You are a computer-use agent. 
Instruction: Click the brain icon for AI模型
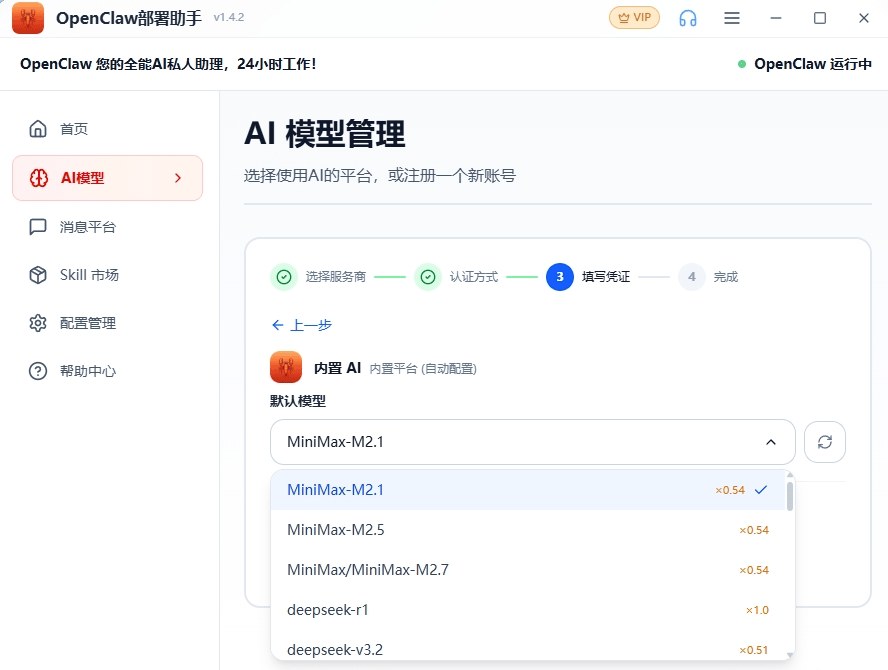coord(39,178)
